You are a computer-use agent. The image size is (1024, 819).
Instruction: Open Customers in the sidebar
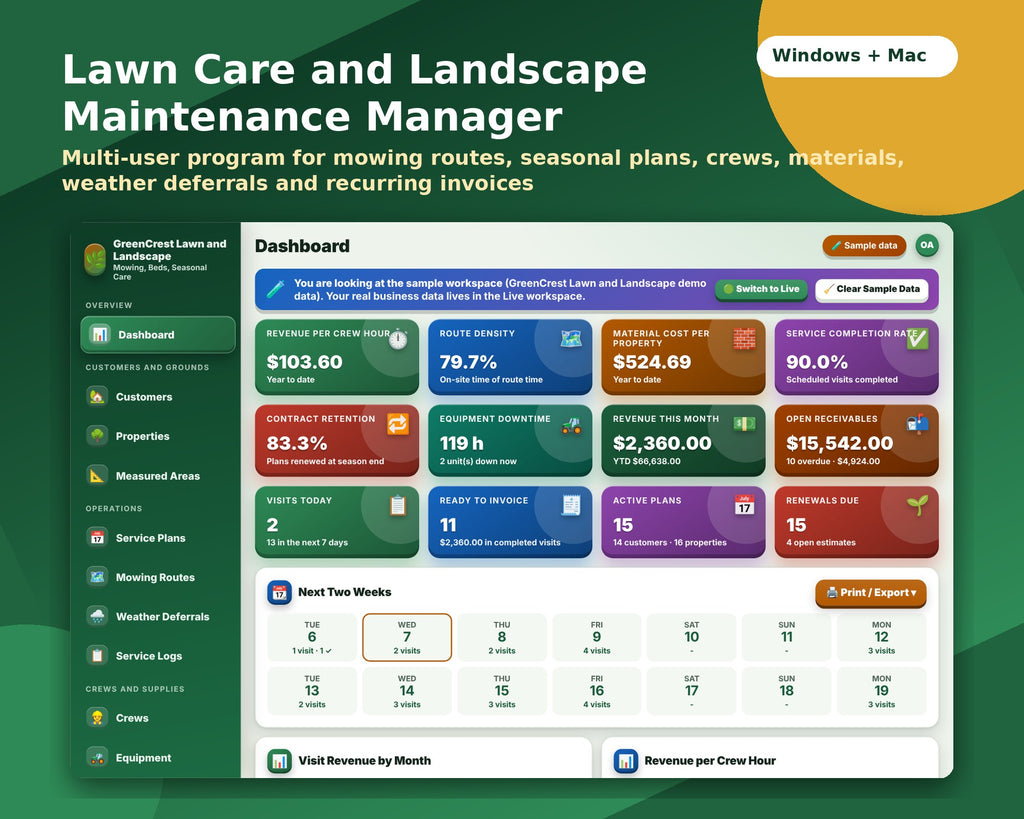[144, 396]
